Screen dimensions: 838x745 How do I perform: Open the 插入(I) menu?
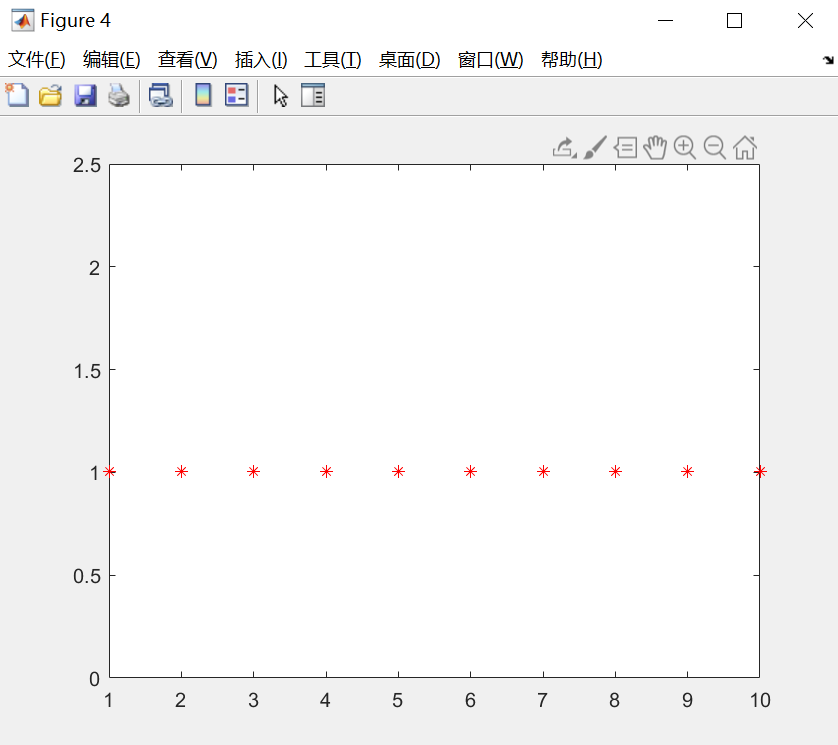click(261, 59)
